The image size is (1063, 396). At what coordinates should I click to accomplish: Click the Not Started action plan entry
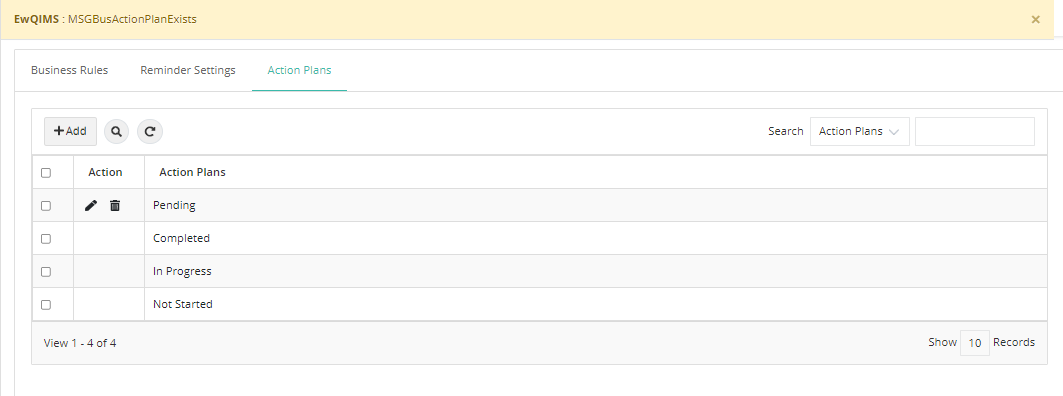[183, 304]
